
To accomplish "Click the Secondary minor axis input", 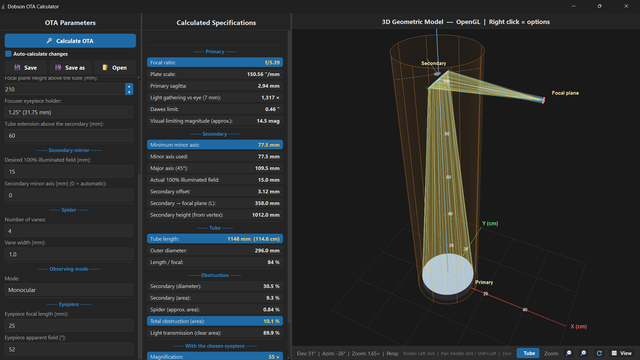I will [x=69, y=195].
